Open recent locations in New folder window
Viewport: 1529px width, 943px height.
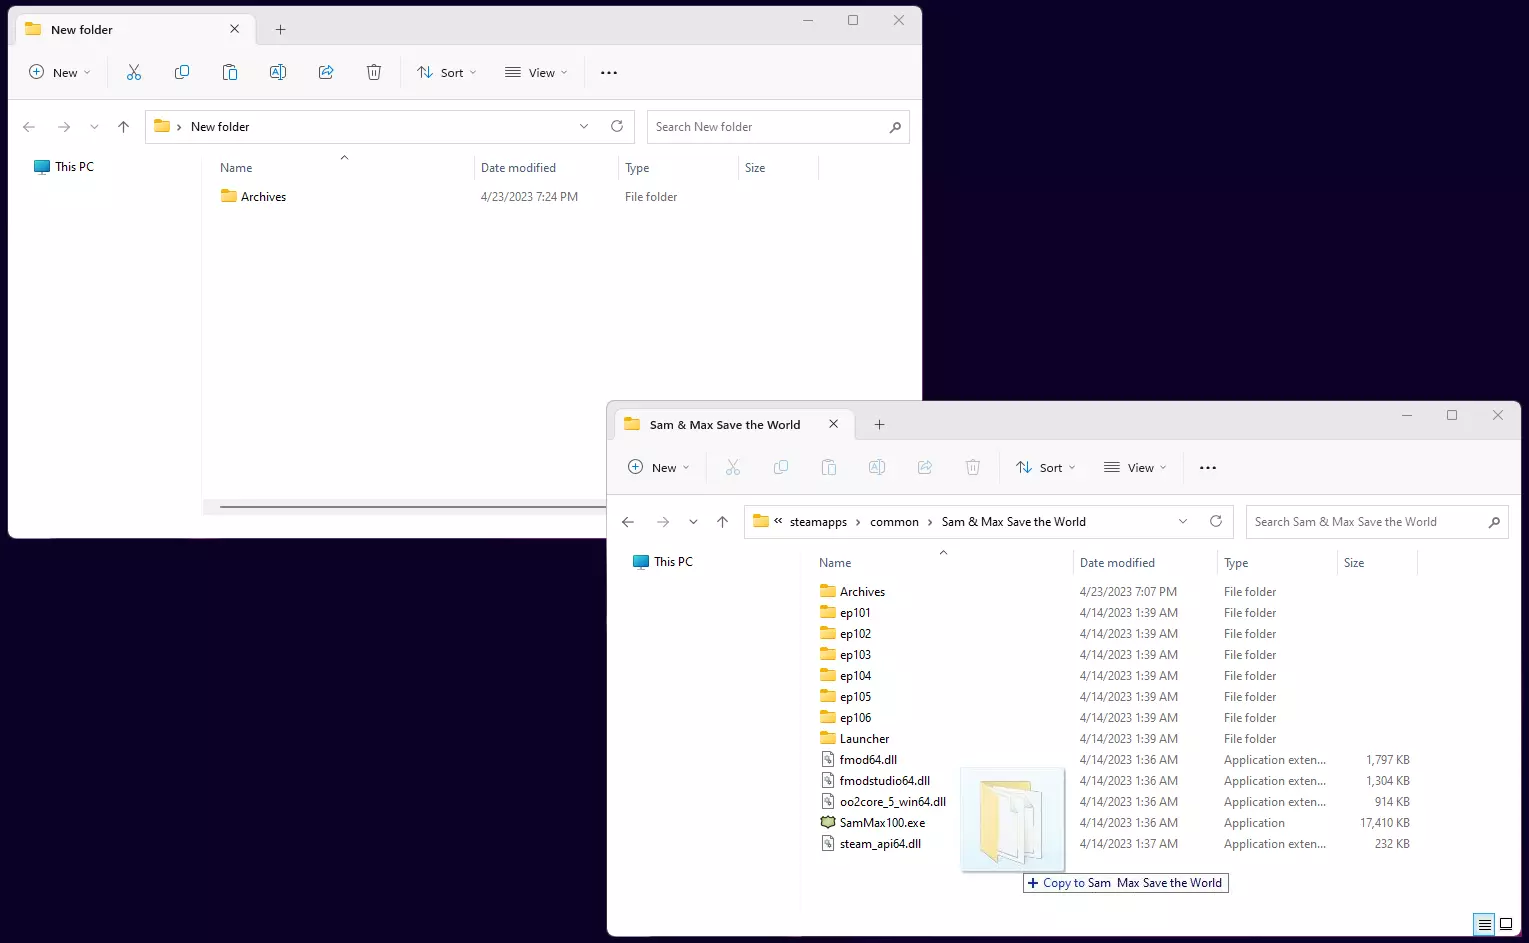94,127
